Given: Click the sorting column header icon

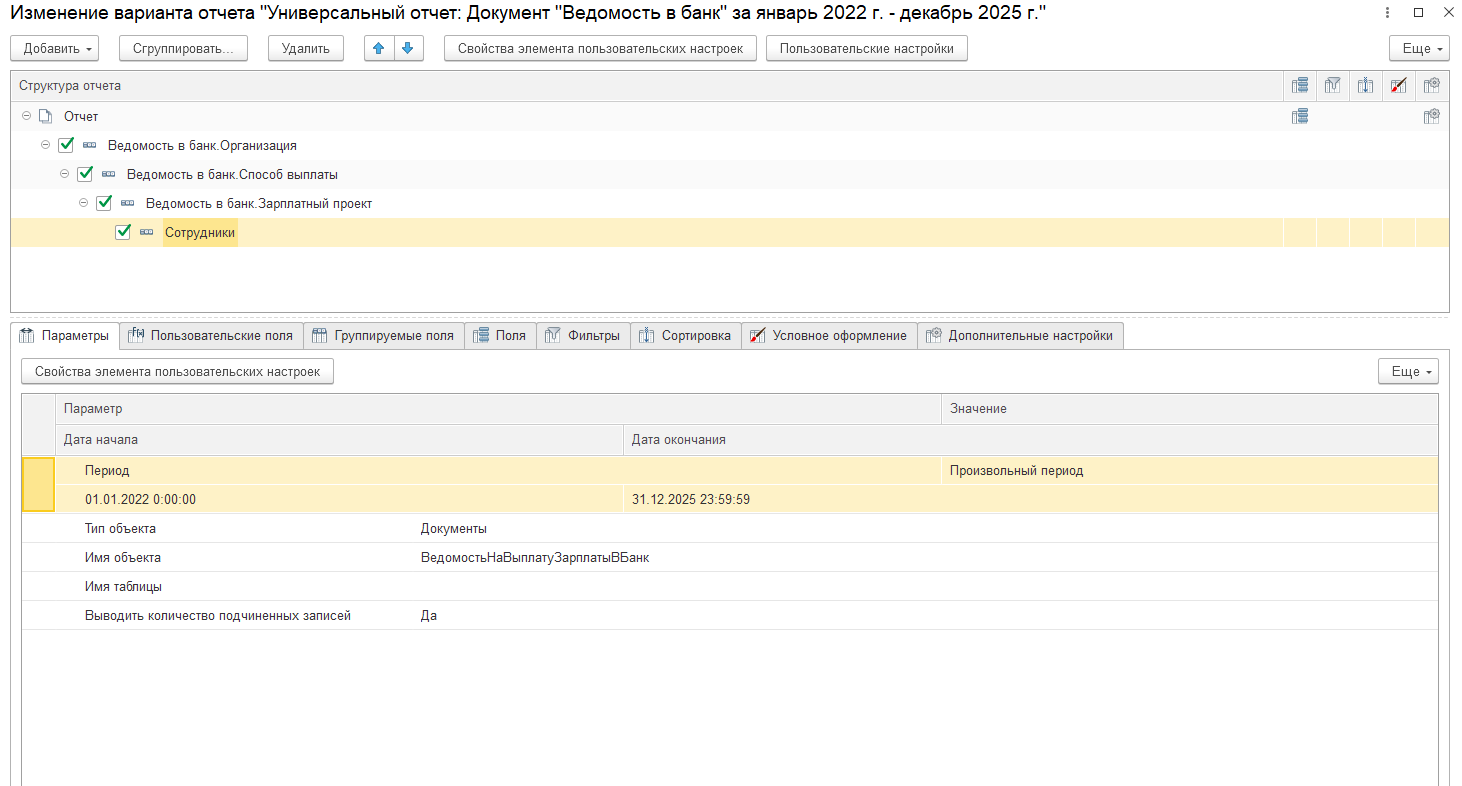Looking at the screenshot, I should (1365, 86).
